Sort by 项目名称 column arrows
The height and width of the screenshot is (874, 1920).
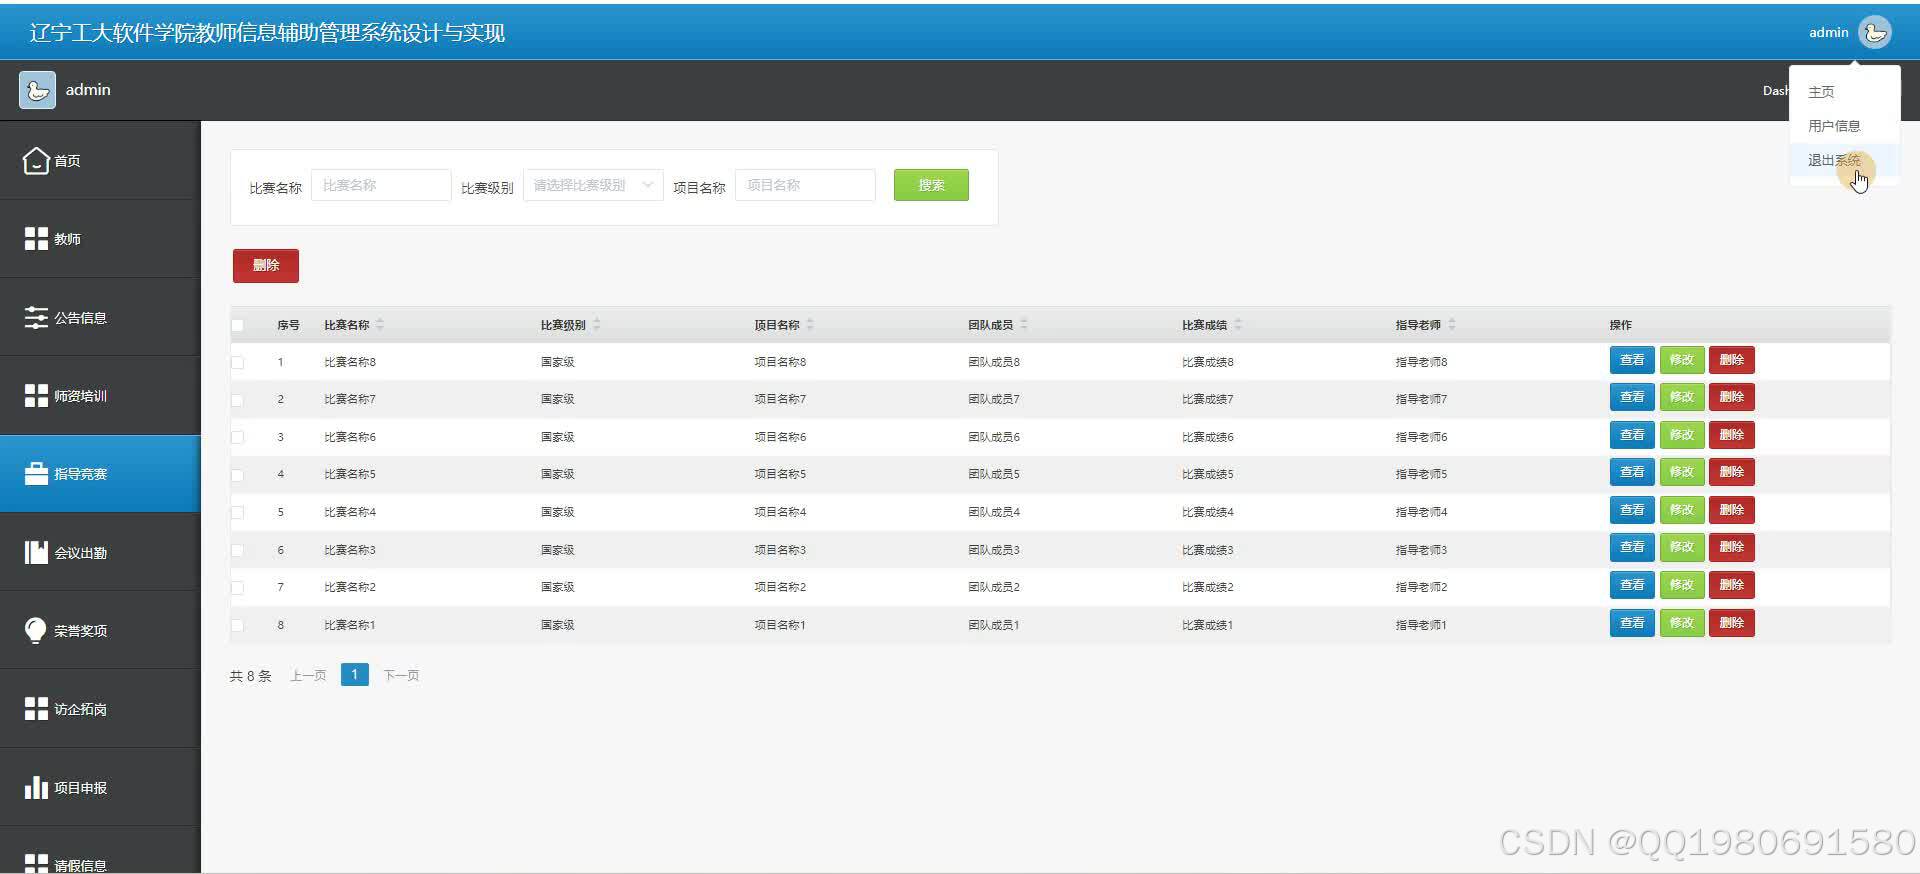coord(810,325)
